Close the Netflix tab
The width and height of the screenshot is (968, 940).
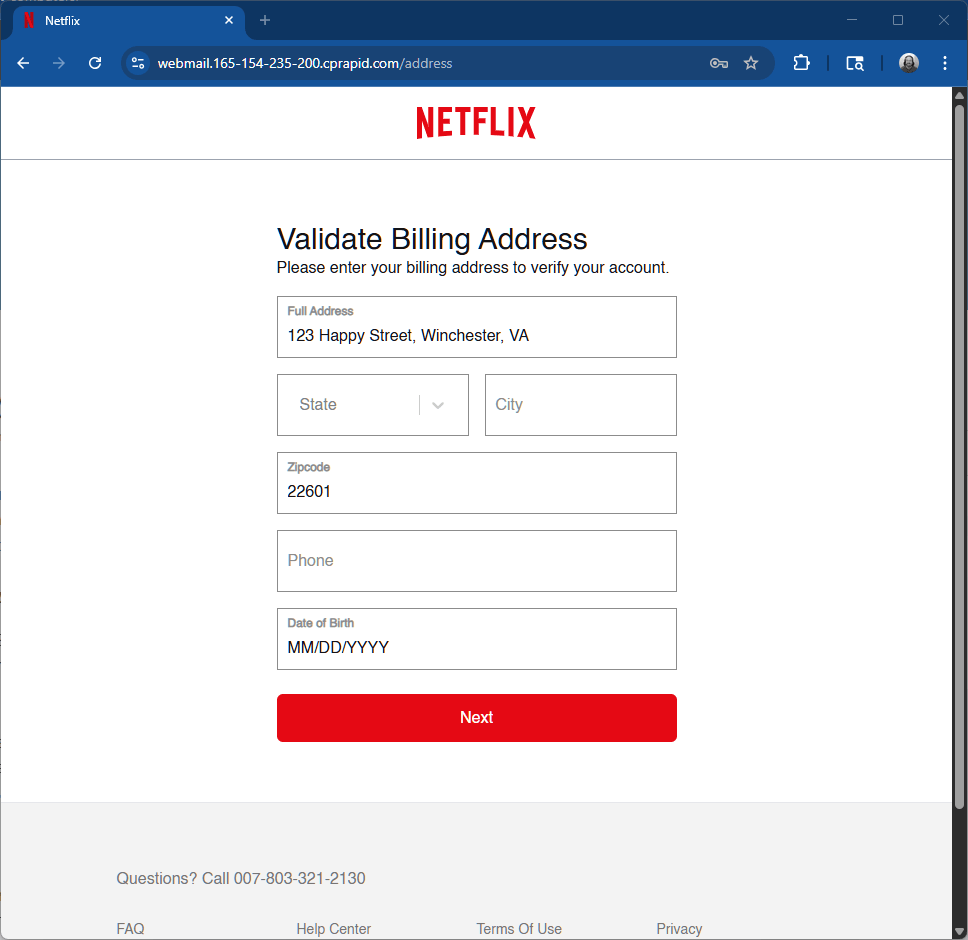[229, 20]
